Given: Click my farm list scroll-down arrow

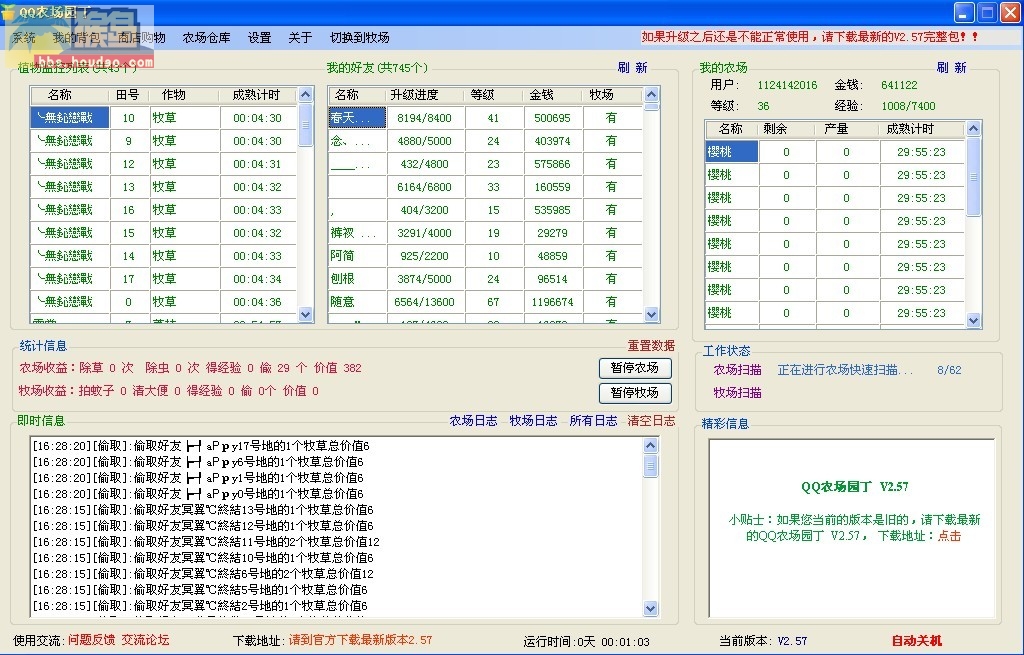Looking at the screenshot, I should [x=973, y=321].
